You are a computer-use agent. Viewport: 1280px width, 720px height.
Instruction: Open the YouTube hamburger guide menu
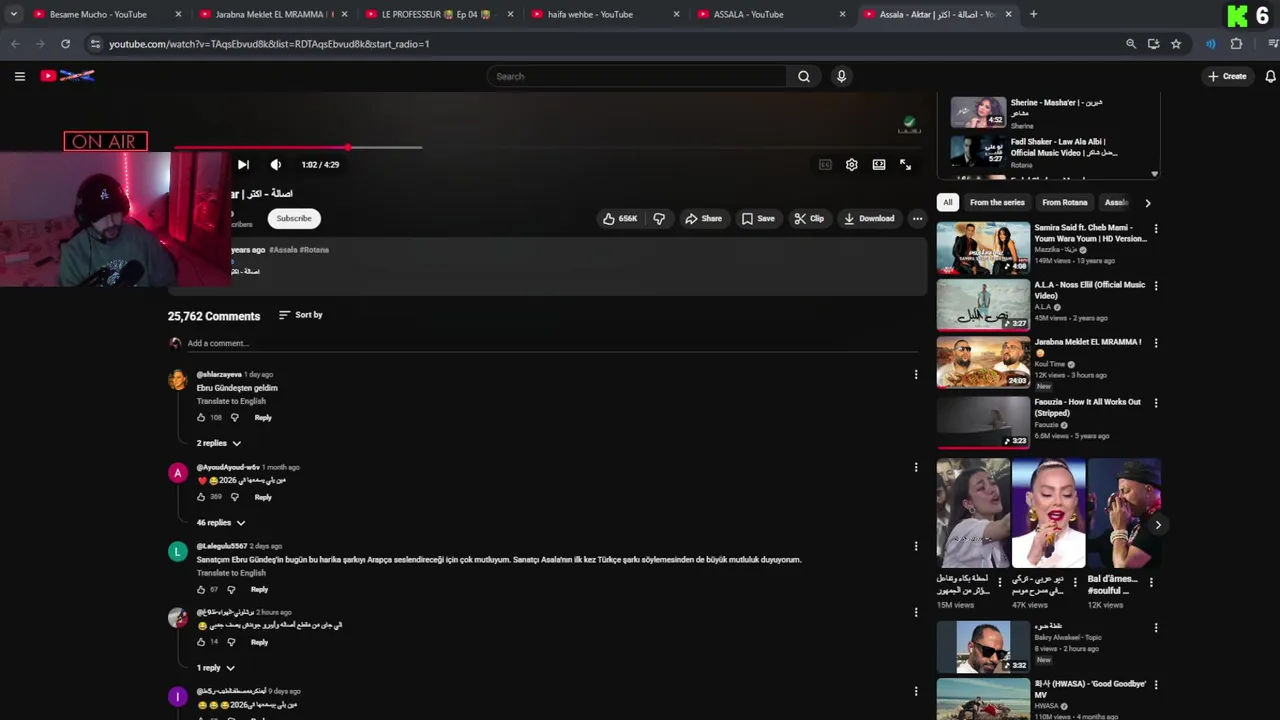point(19,76)
